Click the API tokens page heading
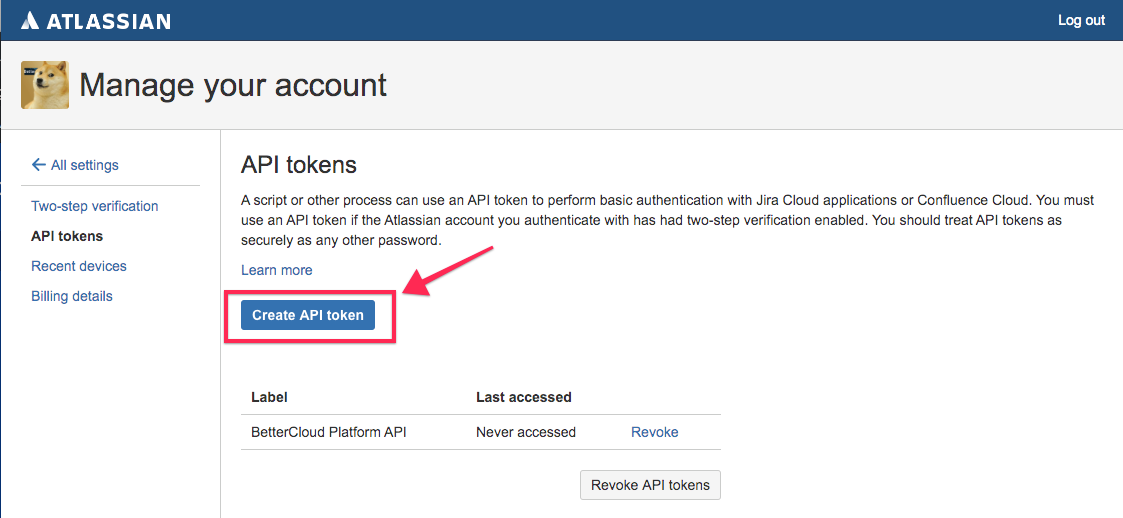The width and height of the screenshot is (1123, 518). click(x=298, y=164)
